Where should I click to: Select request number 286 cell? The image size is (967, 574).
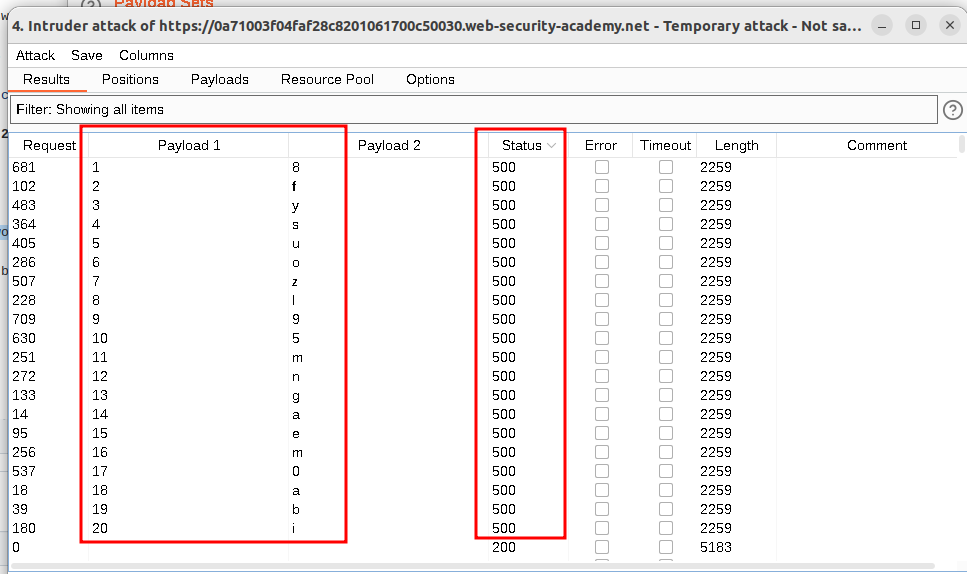[x=24, y=262]
